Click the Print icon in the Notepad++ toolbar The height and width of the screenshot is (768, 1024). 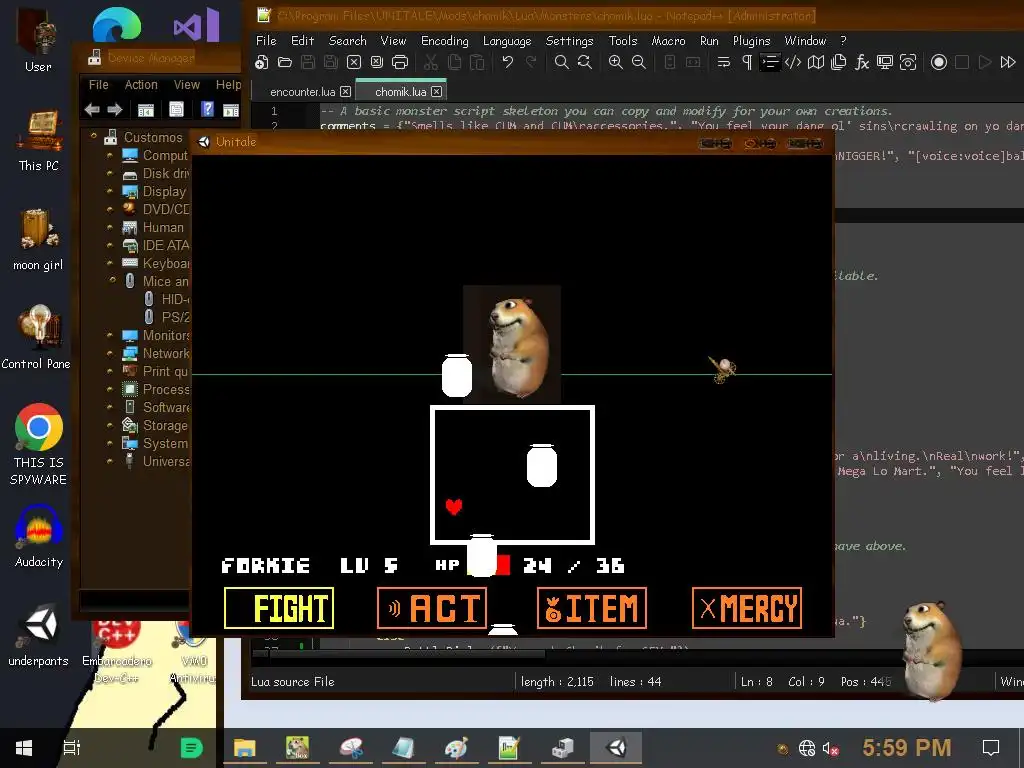point(400,62)
